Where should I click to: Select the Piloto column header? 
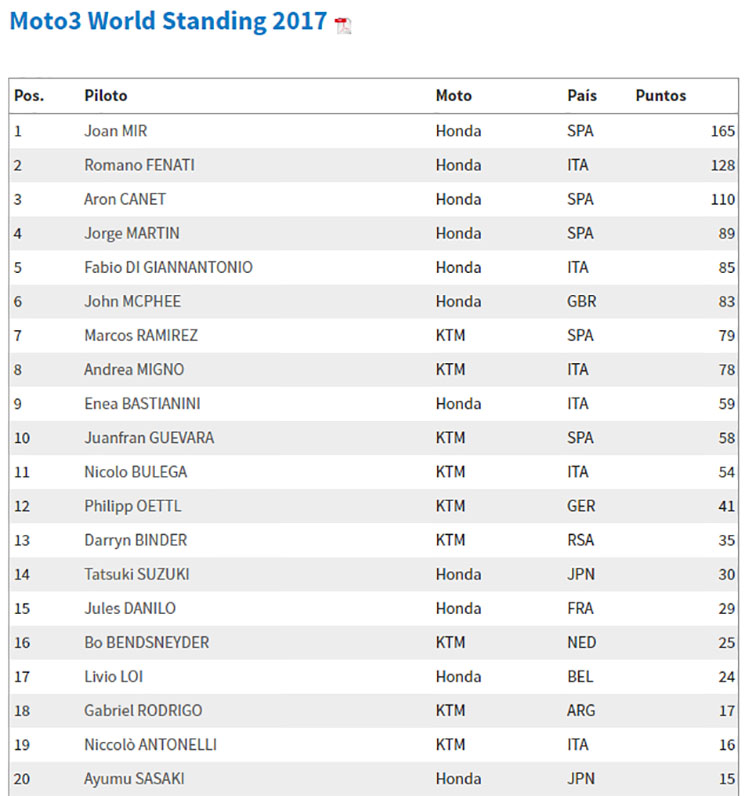[106, 95]
